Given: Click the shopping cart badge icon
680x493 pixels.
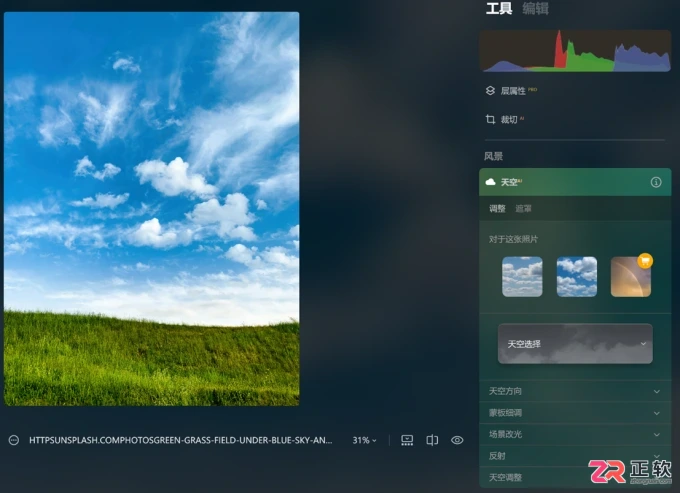Looking at the screenshot, I should (645, 261).
